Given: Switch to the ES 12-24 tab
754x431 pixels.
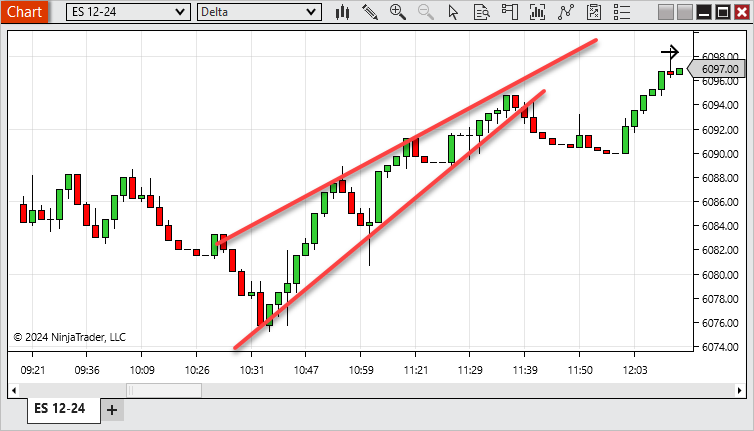Looking at the screenshot, I should (x=60, y=409).
